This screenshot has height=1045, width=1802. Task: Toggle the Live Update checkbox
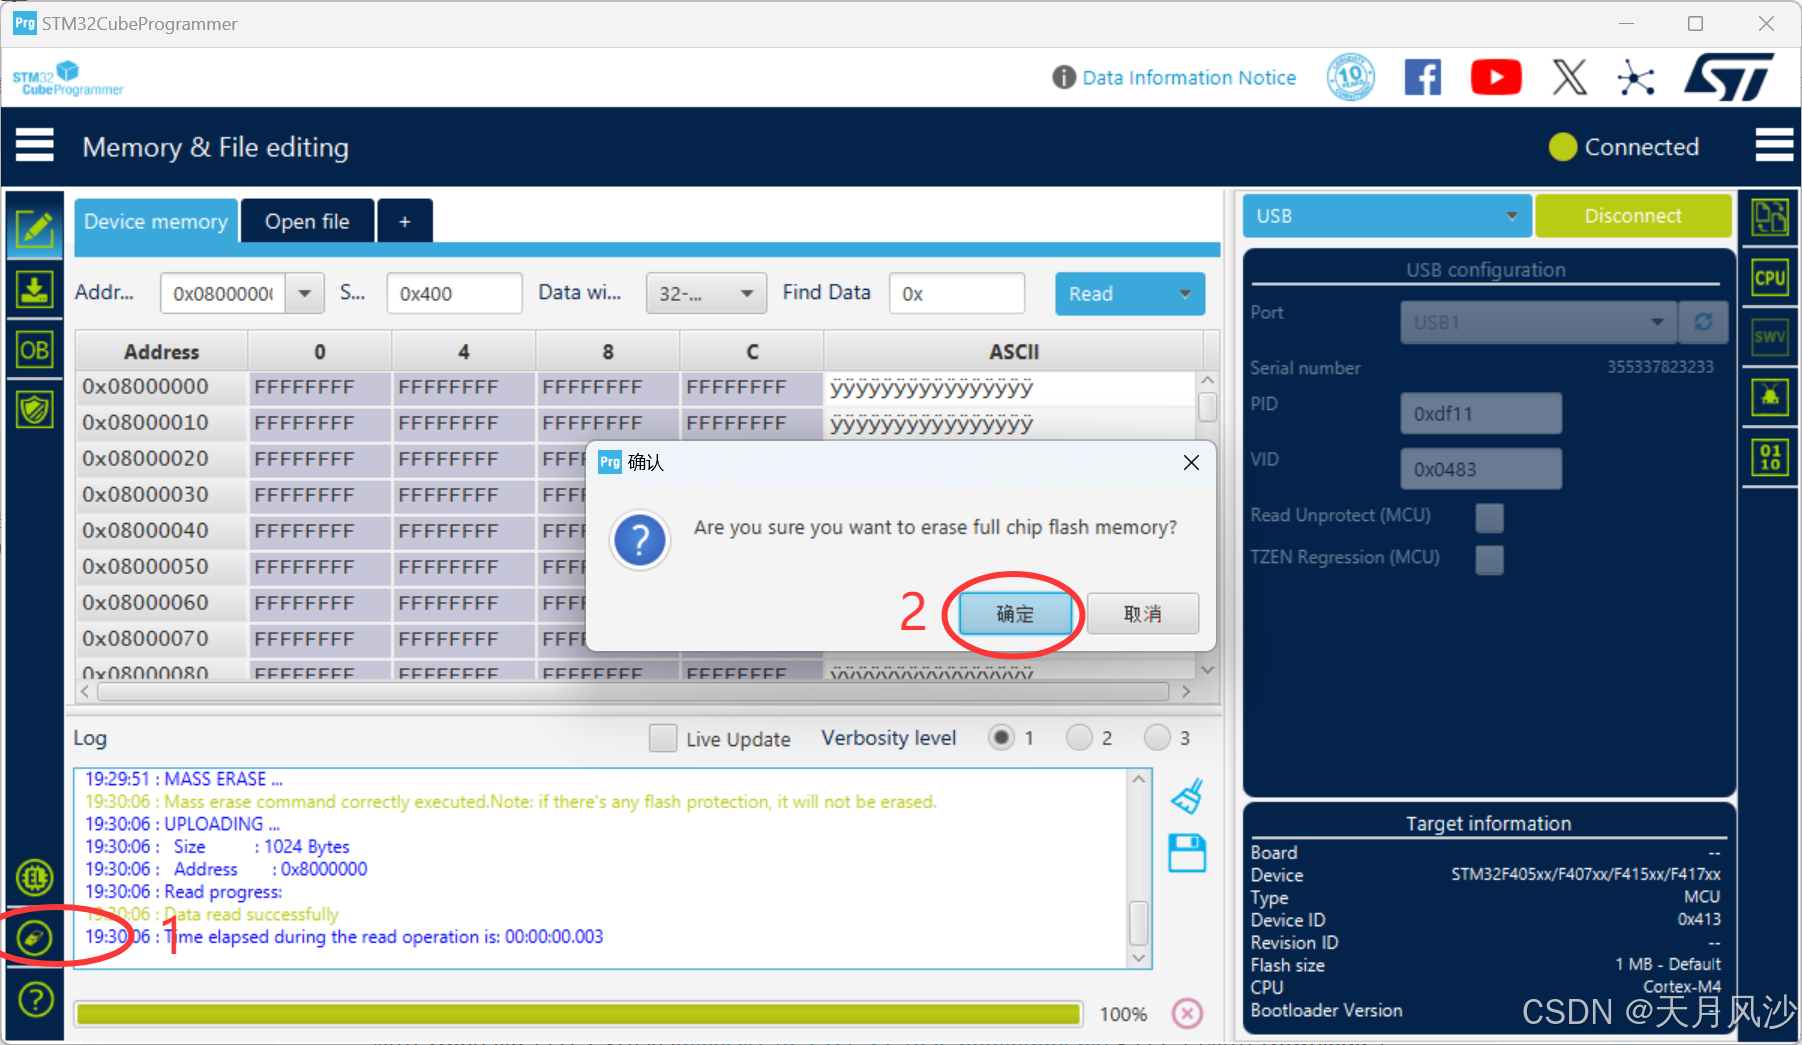pos(662,738)
